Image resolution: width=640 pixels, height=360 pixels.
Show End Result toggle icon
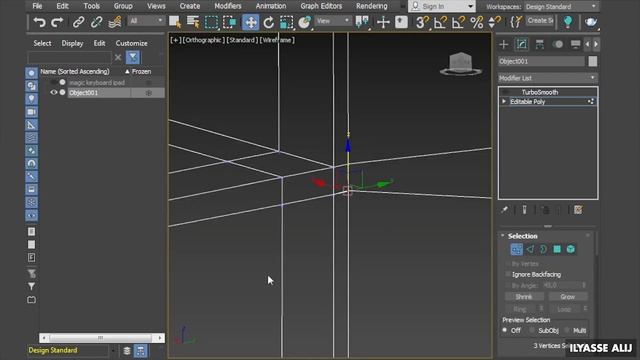(x=524, y=210)
